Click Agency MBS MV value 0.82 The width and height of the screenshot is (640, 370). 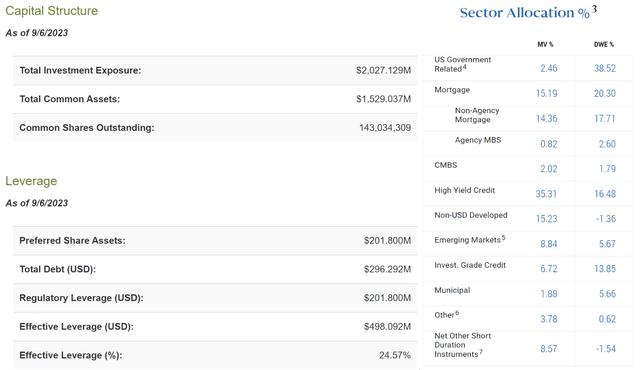click(x=549, y=144)
